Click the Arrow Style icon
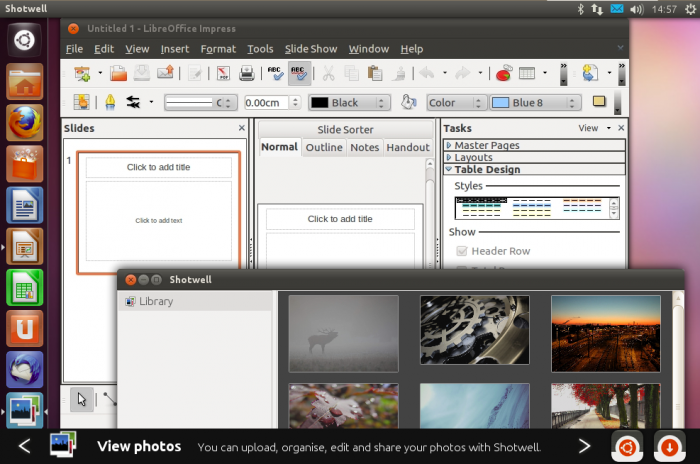Viewport: 700px width, 464px height. (x=133, y=102)
